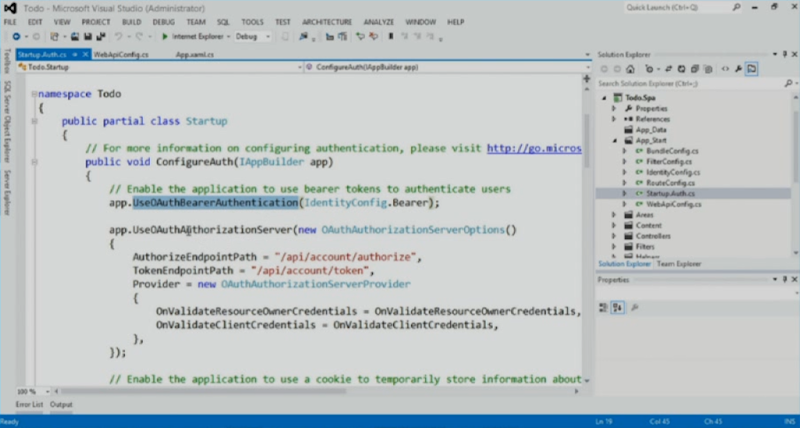Click the editor vertical scrollbar thumb
Viewport: 800px width, 428px height.
[x=587, y=141]
